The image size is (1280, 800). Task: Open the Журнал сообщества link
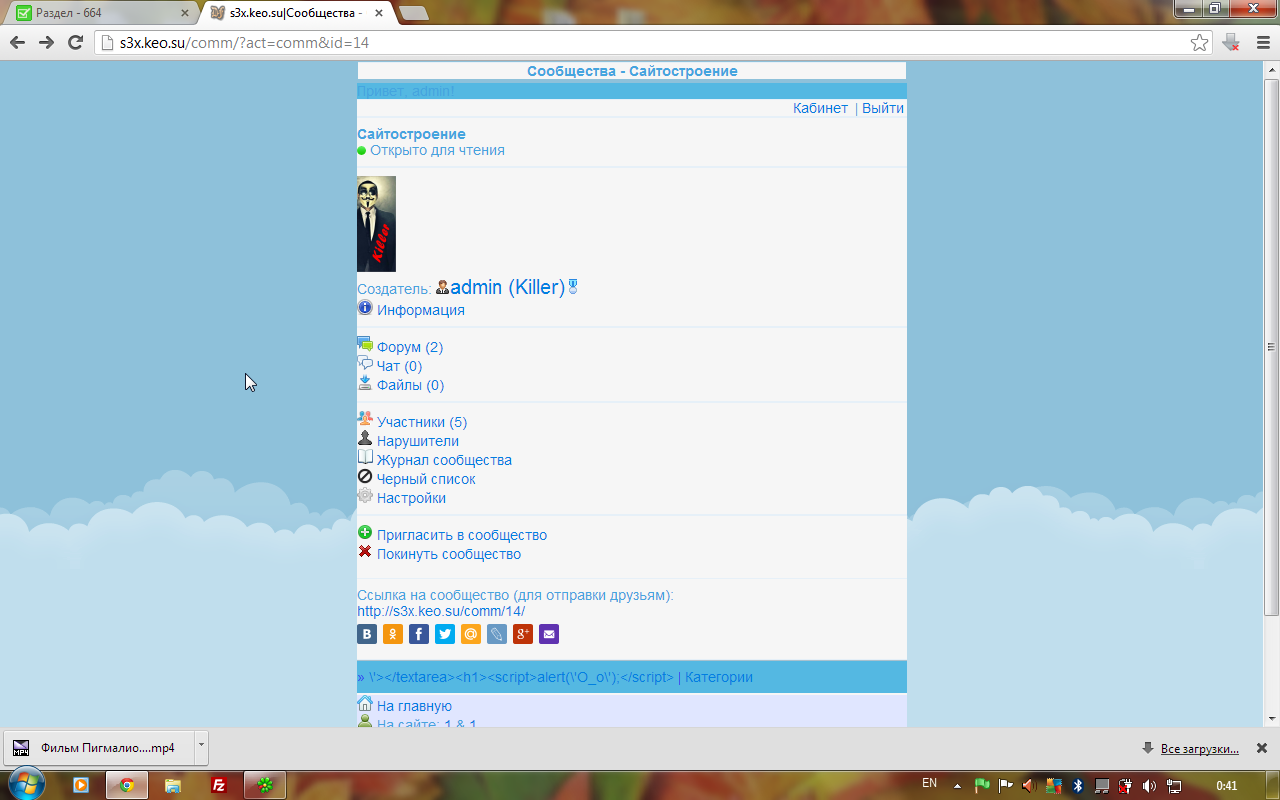pyautogui.click(x=444, y=460)
